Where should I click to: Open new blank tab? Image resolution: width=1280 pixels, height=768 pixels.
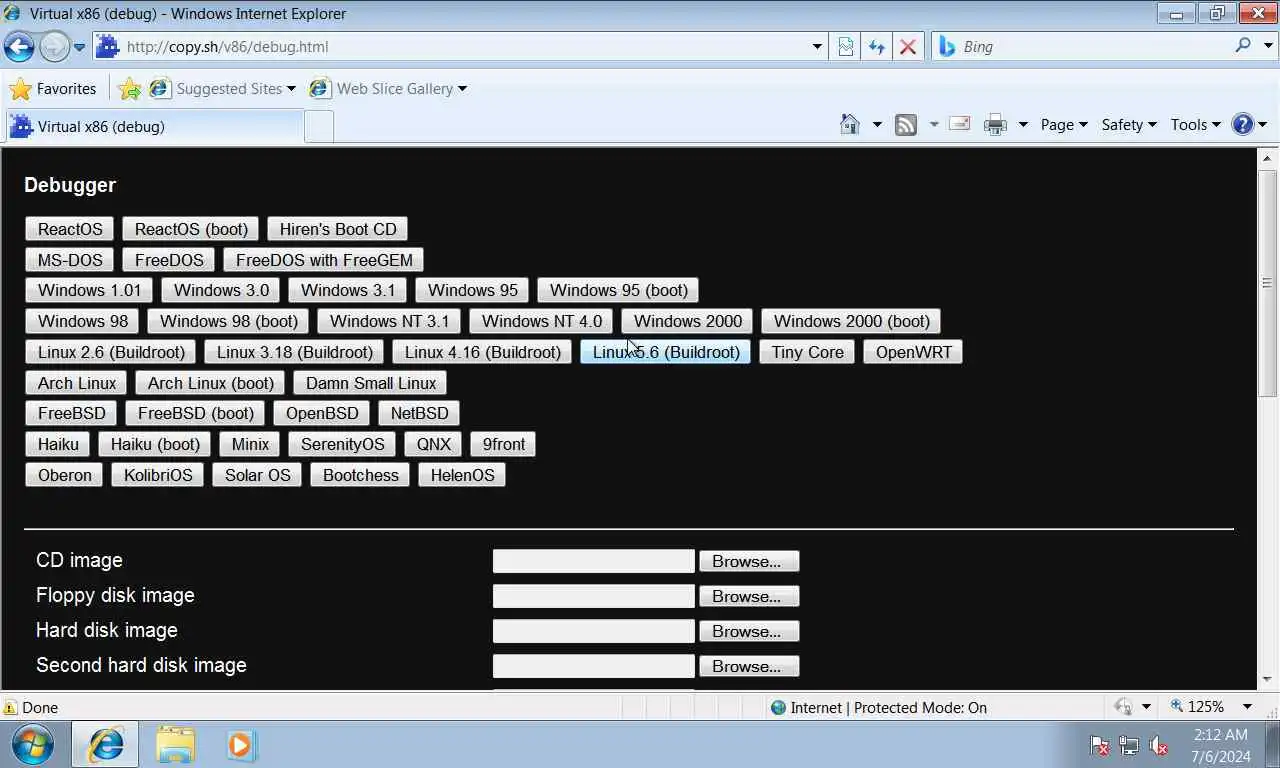coord(319,126)
